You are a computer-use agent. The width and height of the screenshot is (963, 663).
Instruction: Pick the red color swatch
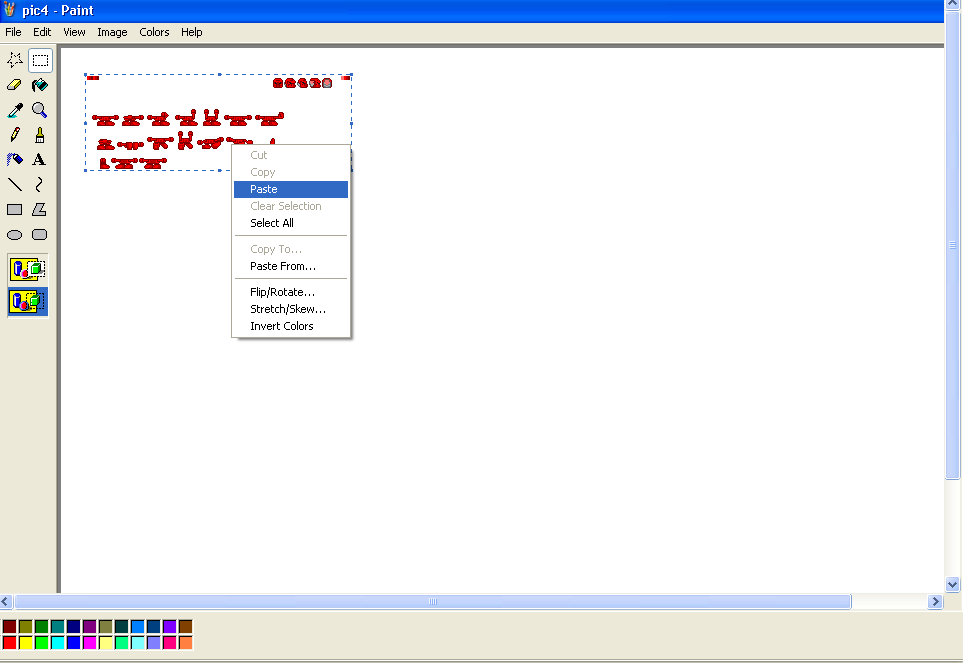pyautogui.click(x=9, y=641)
